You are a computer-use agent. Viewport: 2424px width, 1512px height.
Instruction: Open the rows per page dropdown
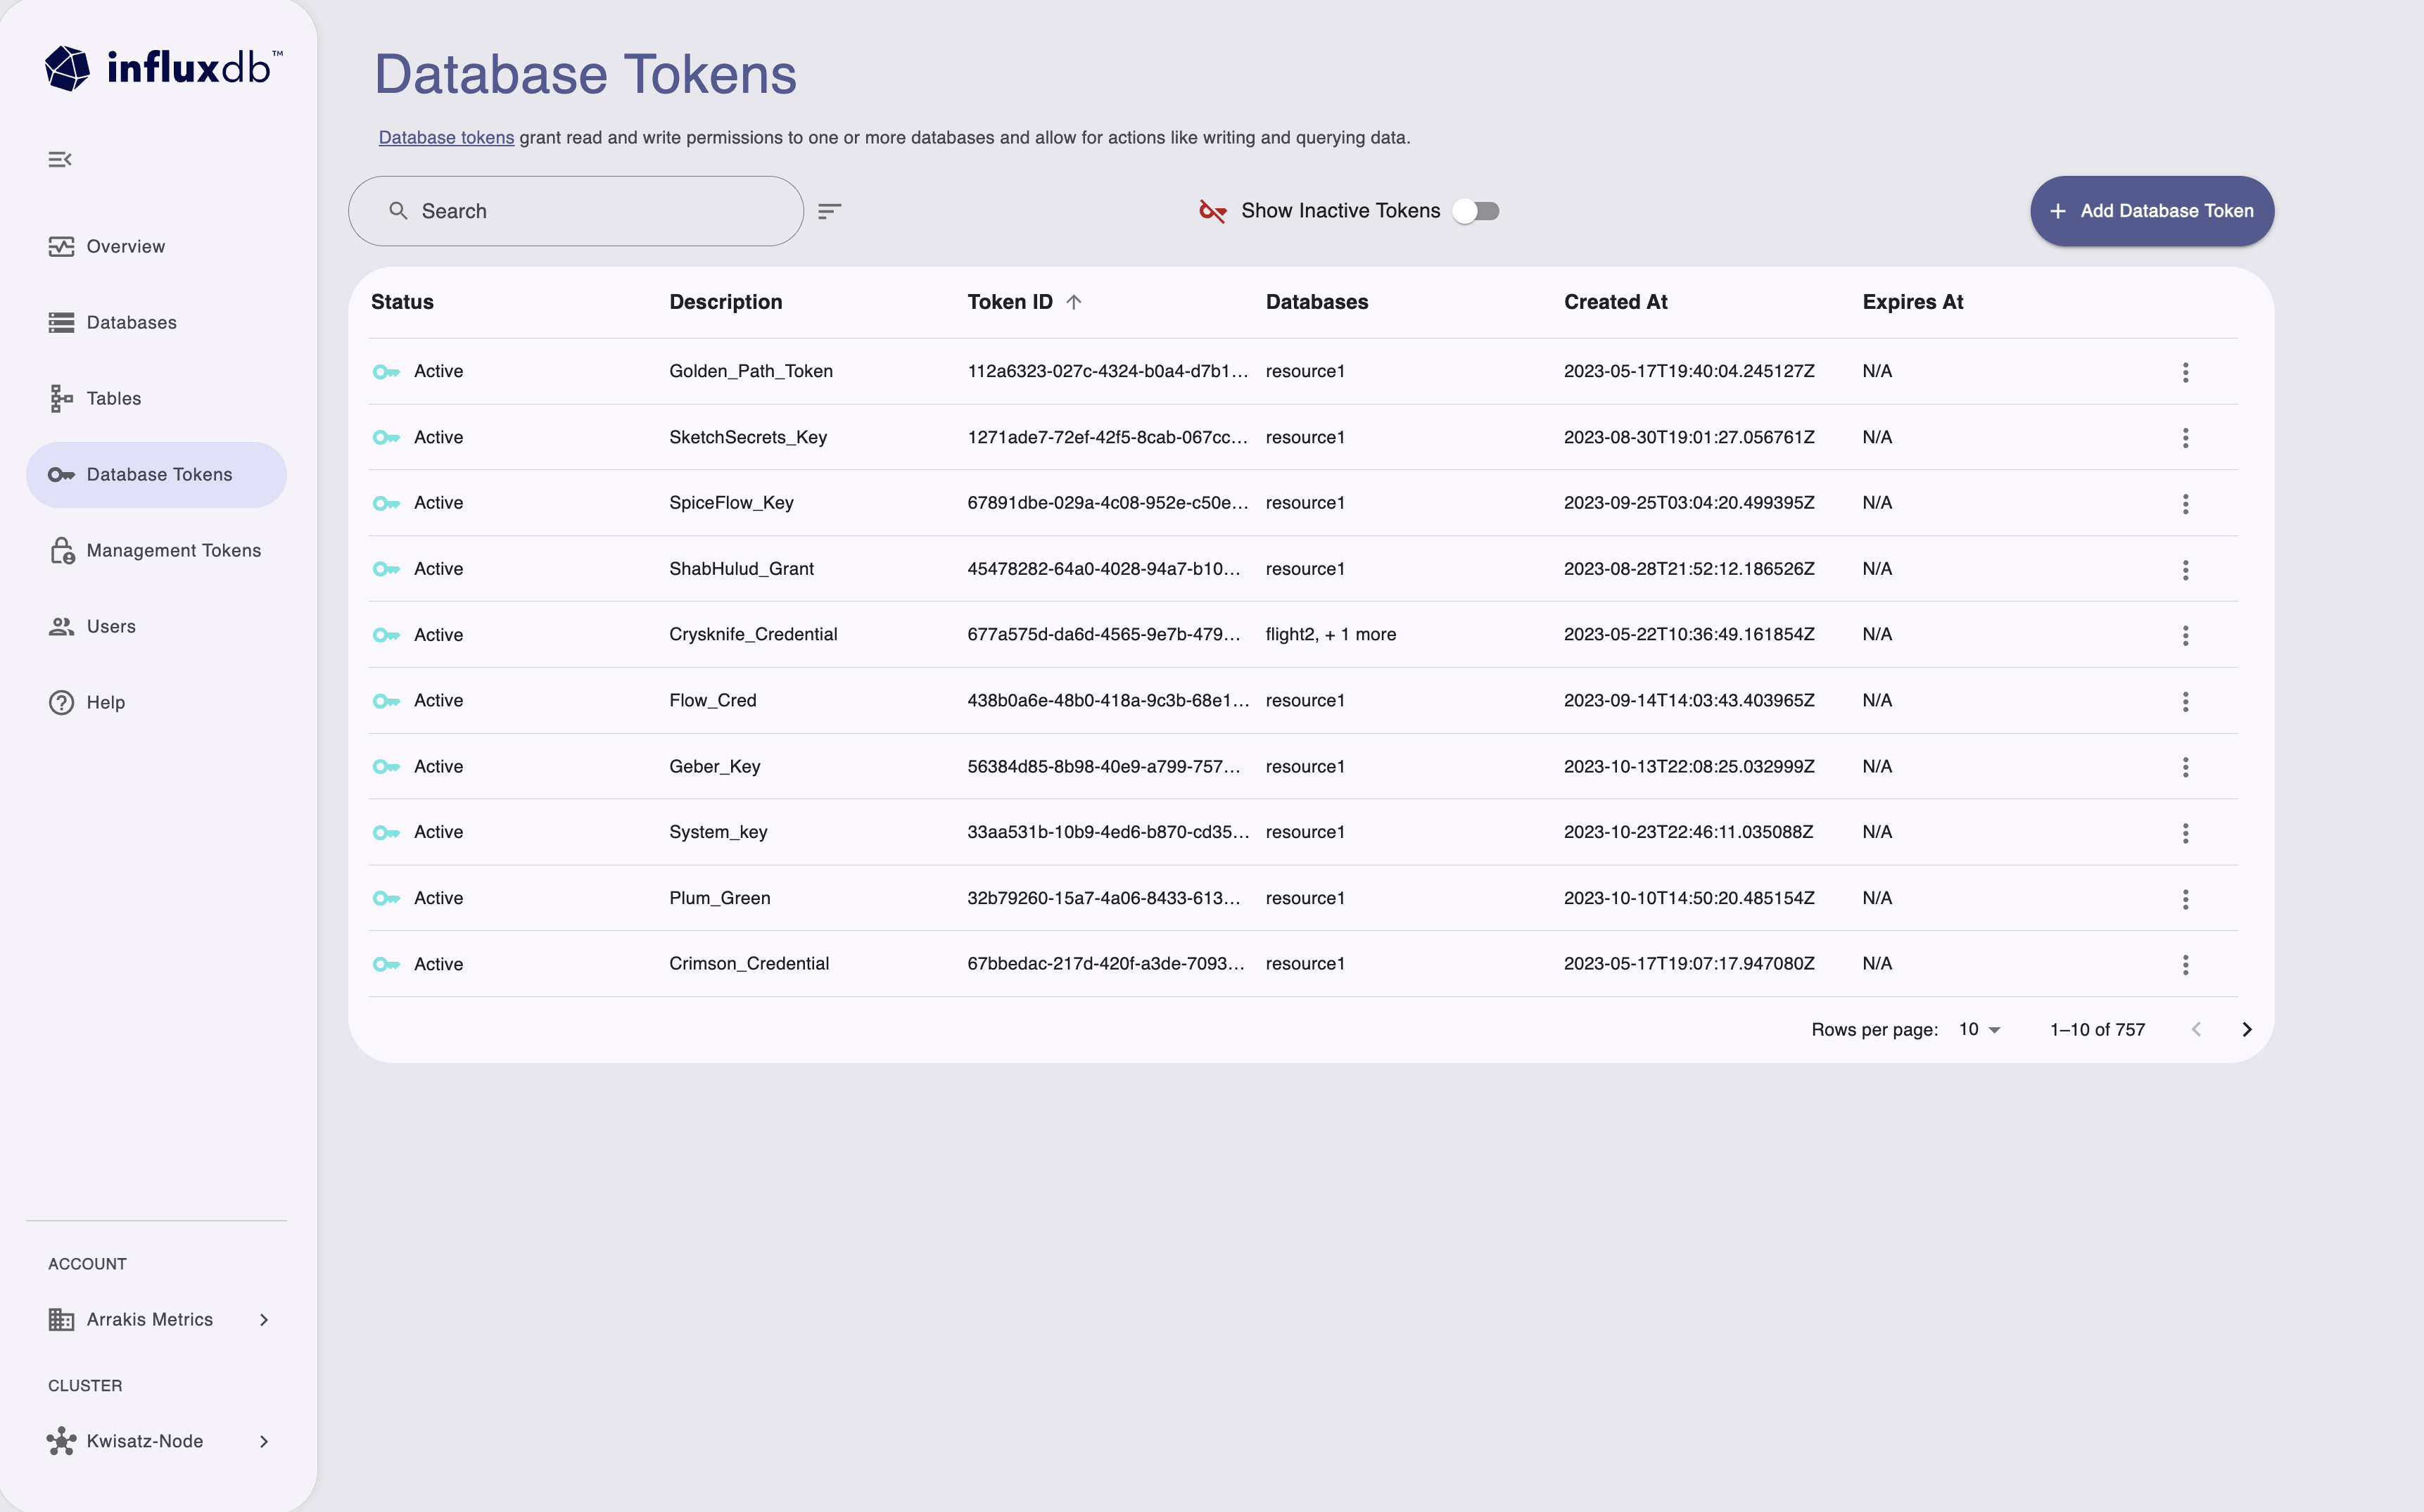coord(1980,1030)
